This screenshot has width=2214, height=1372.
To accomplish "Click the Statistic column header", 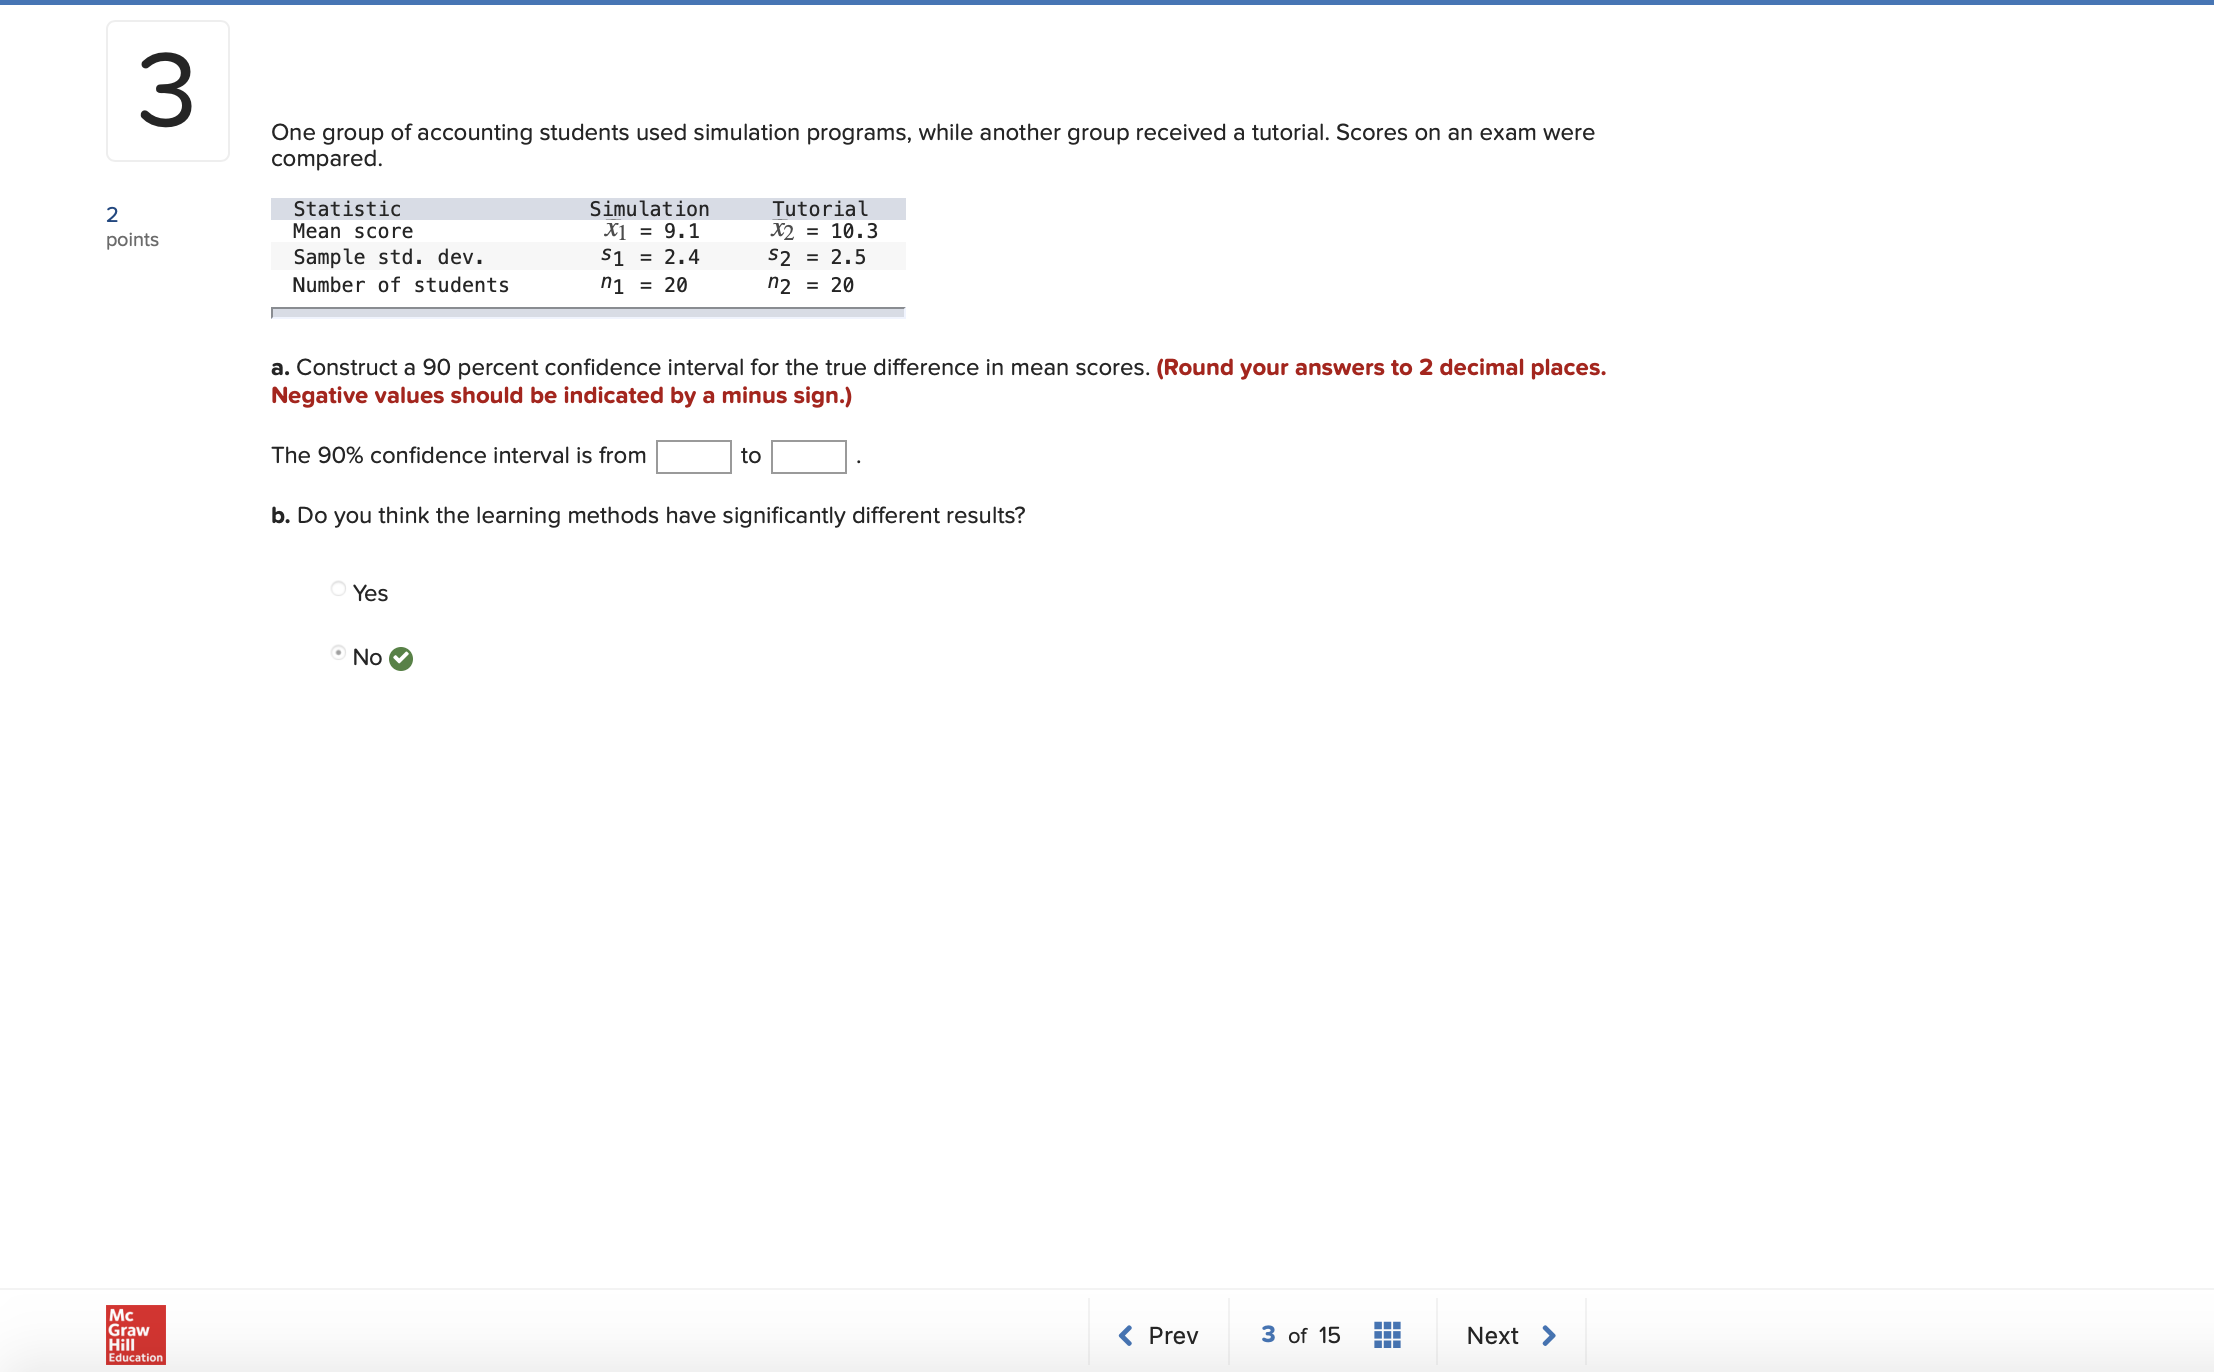I will coord(346,208).
